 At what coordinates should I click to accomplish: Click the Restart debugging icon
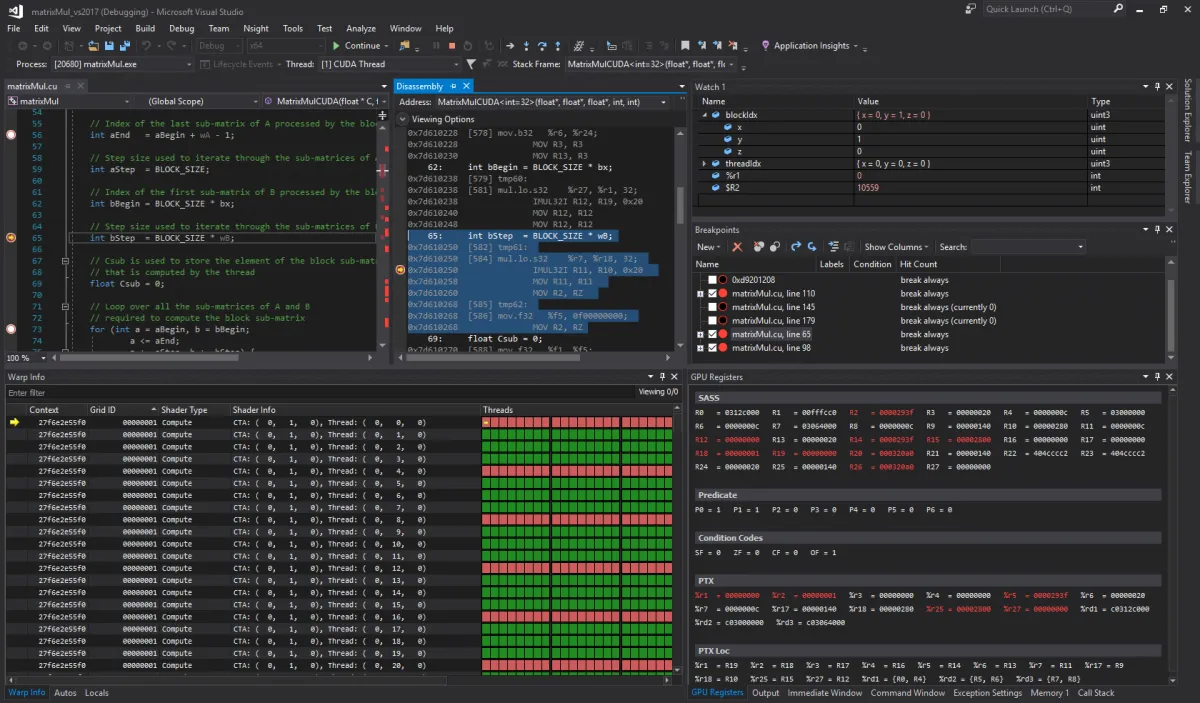(x=469, y=46)
